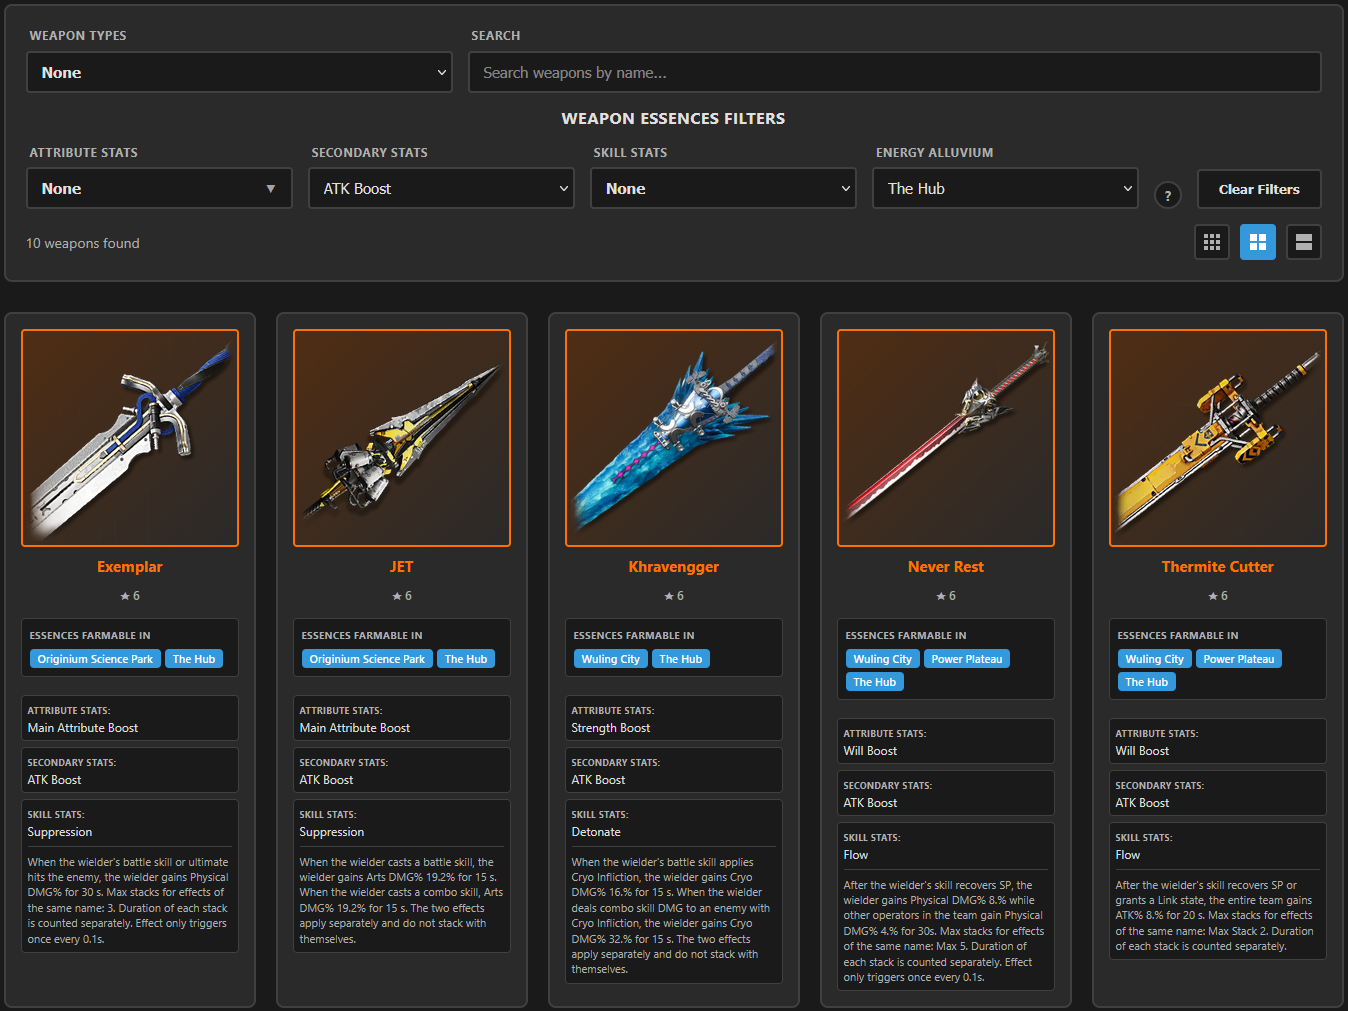The image size is (1348, 1011).
Task: Select The Hub tag on JET card
Action: tap(466, 659)
